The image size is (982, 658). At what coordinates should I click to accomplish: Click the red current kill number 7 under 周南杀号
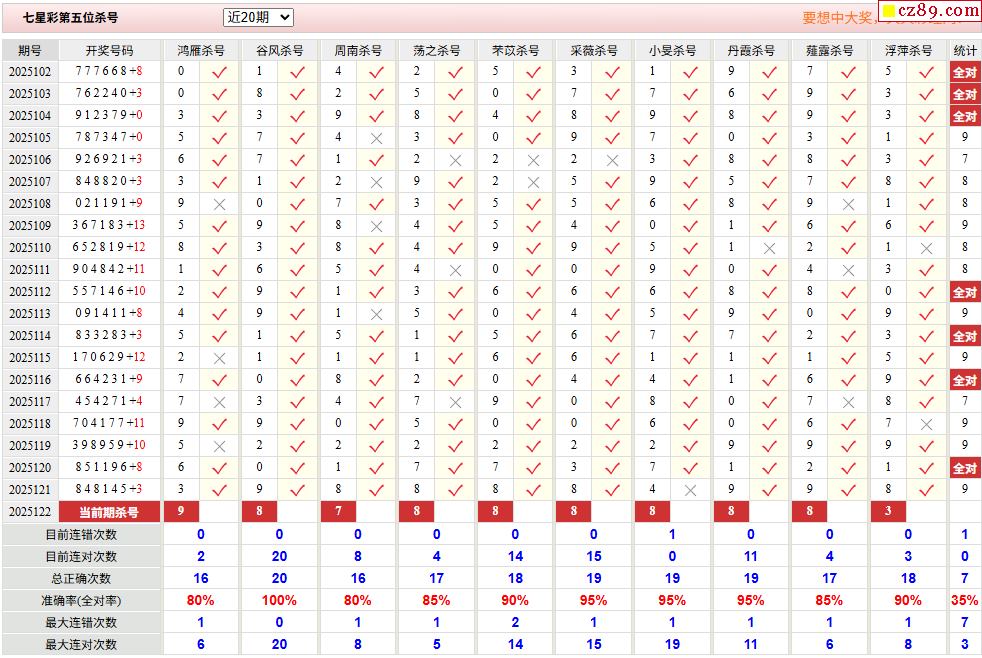(x=338, y=511)
